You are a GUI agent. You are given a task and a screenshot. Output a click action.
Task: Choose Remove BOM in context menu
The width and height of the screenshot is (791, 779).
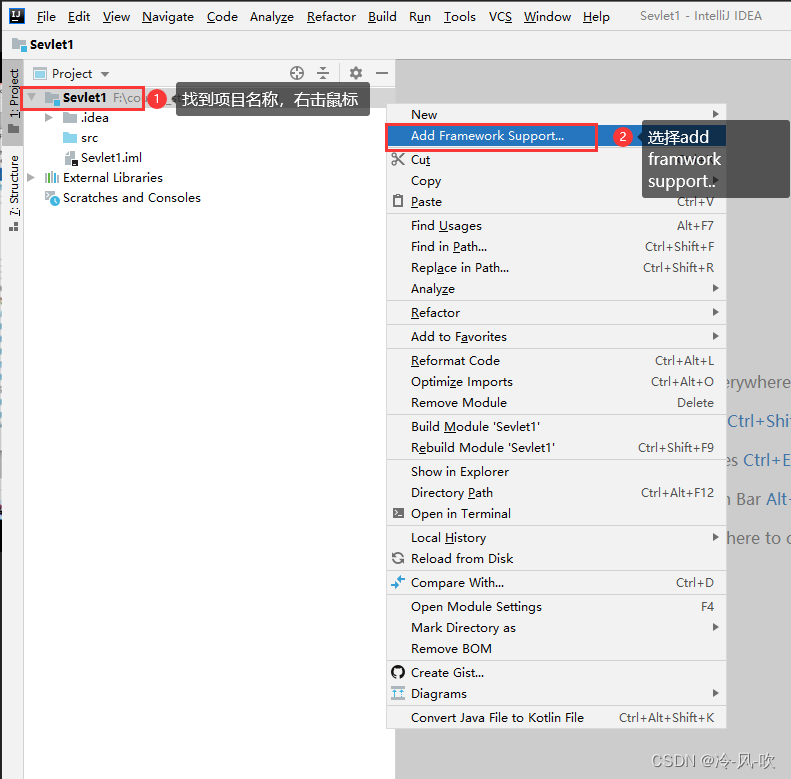click(556, 648)
